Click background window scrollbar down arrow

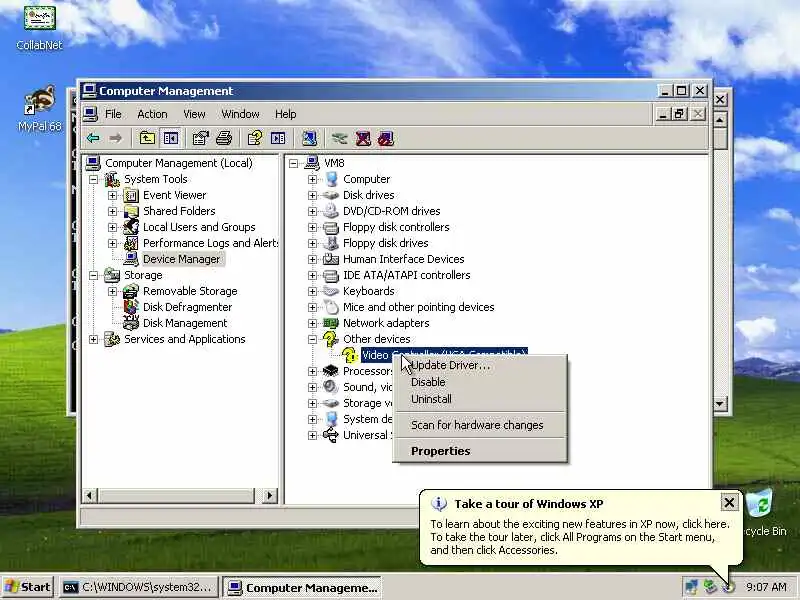pyautogui.click(x=719, y=404)
